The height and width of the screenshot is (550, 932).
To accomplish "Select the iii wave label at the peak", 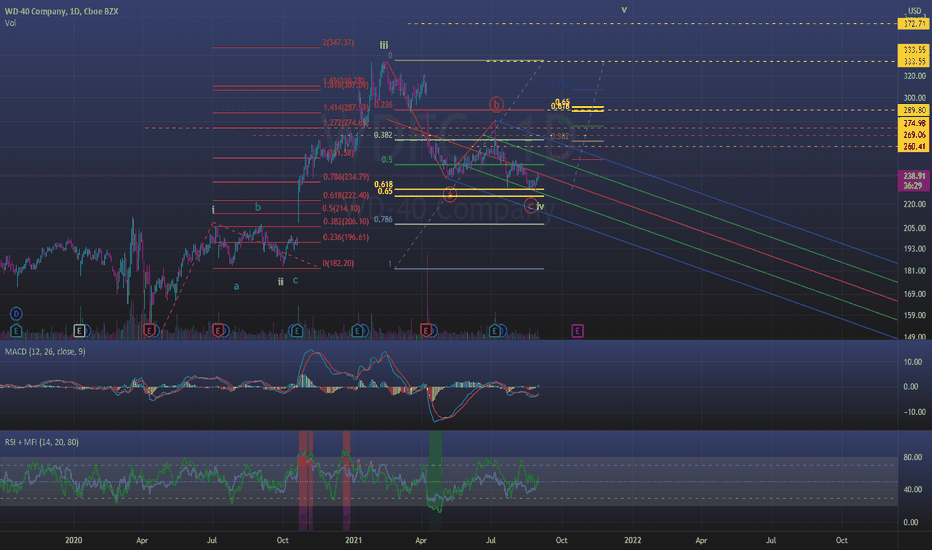I will (x=384, y=45).
